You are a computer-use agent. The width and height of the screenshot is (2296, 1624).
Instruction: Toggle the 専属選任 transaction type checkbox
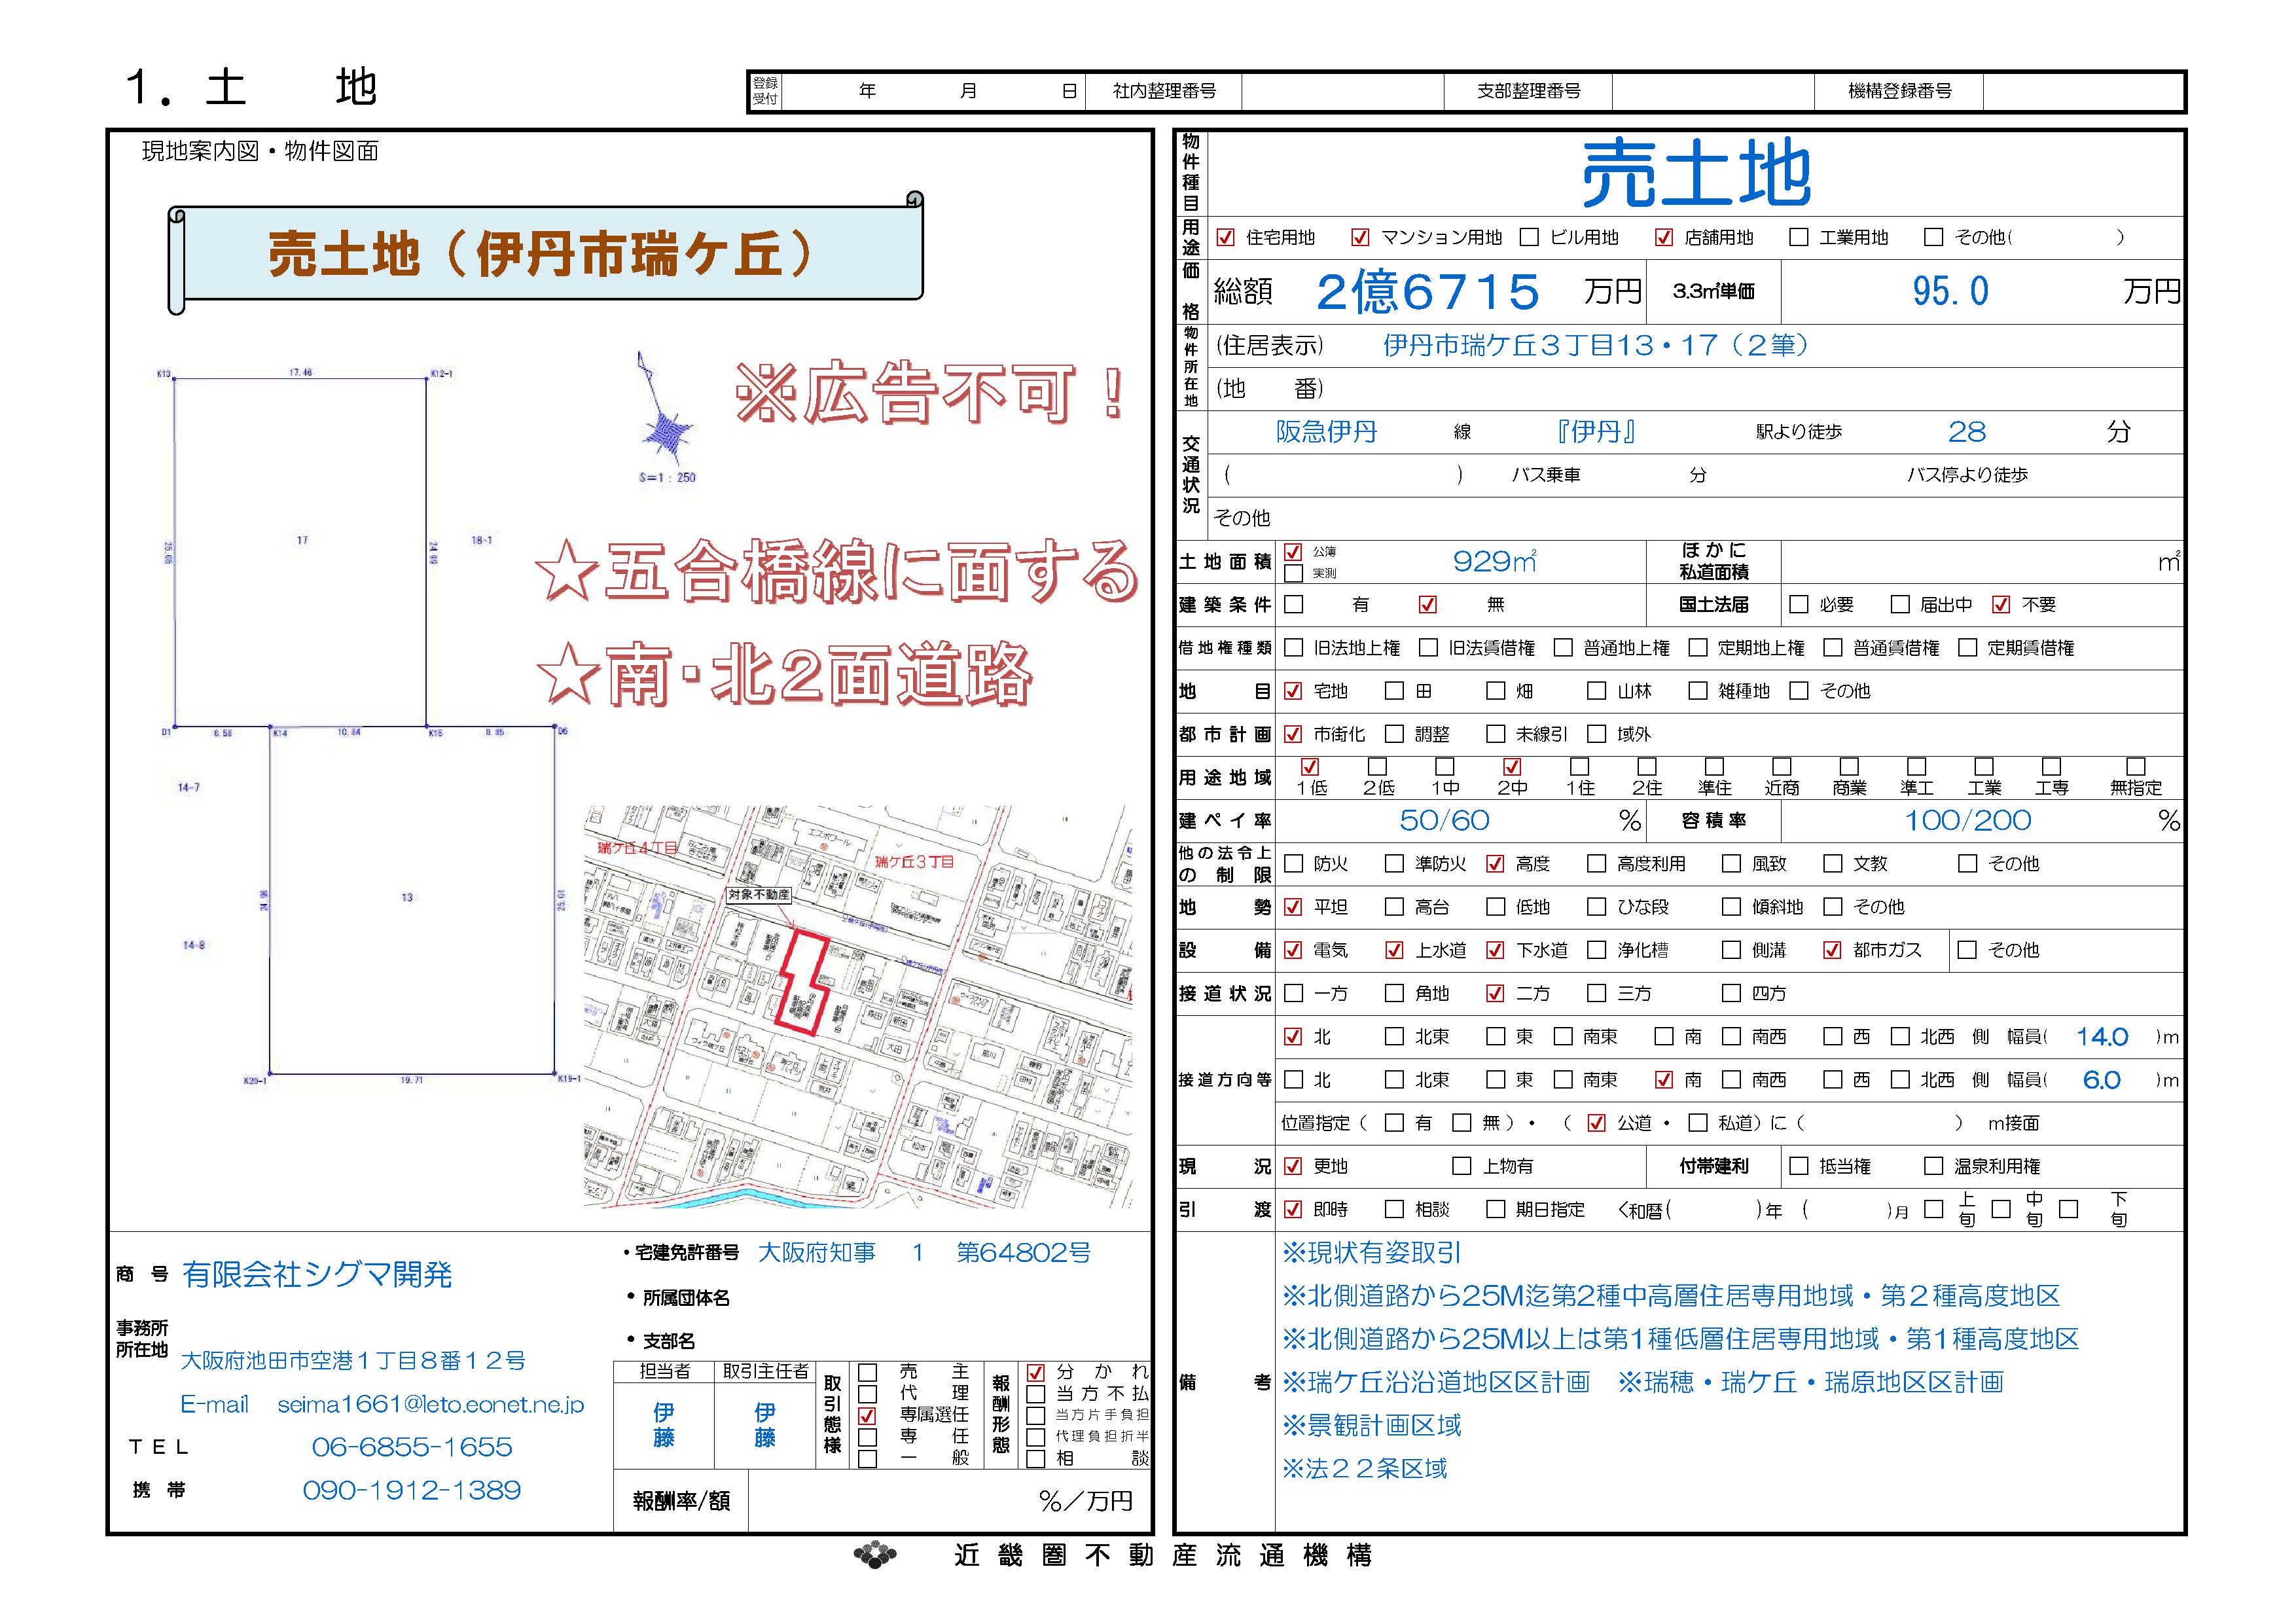coord(868,1416)
